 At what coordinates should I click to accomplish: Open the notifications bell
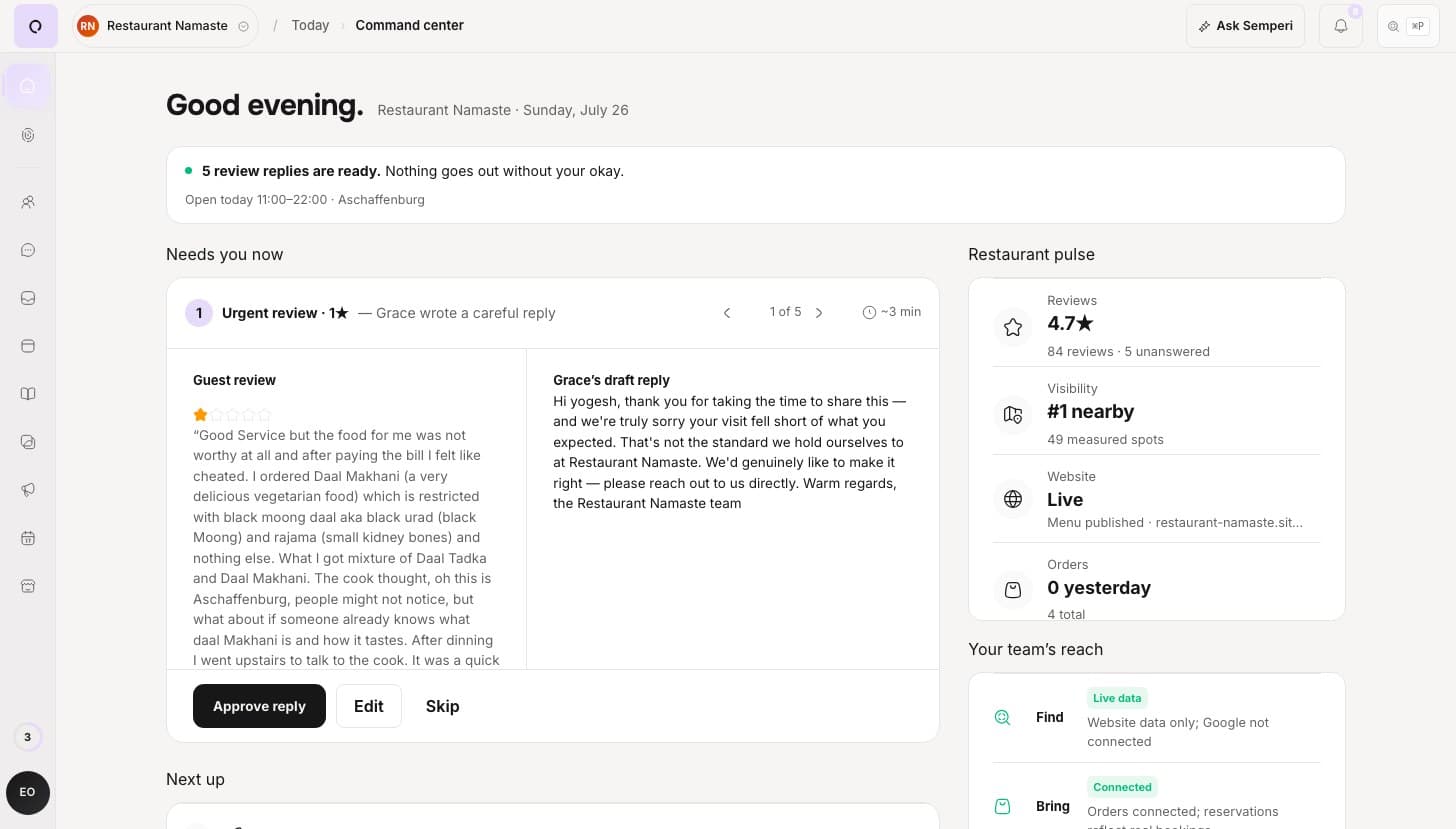coord(1341,26)
